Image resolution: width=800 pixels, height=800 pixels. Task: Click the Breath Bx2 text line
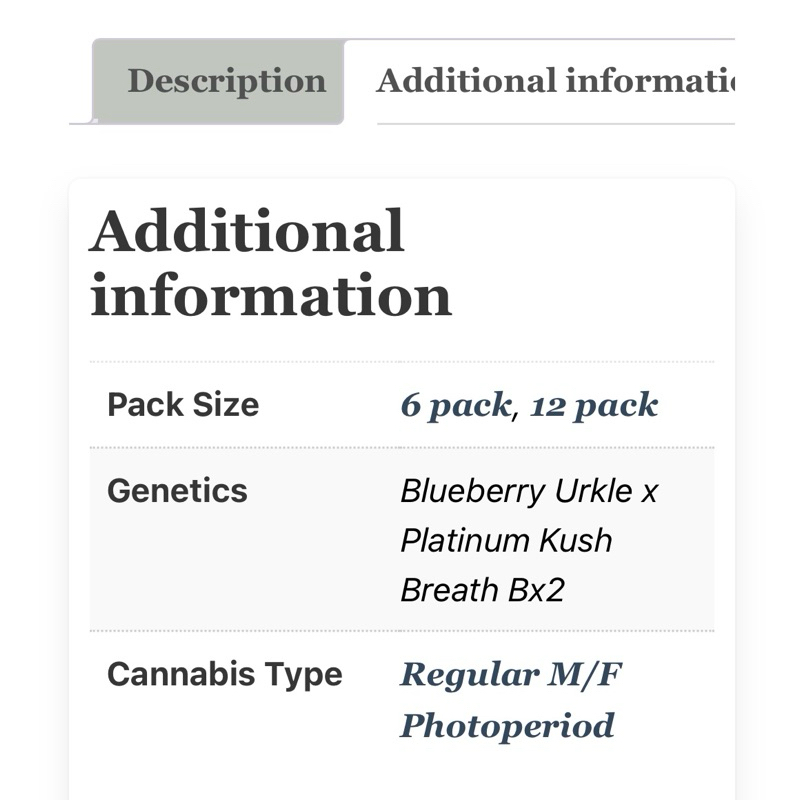(482, 590)
